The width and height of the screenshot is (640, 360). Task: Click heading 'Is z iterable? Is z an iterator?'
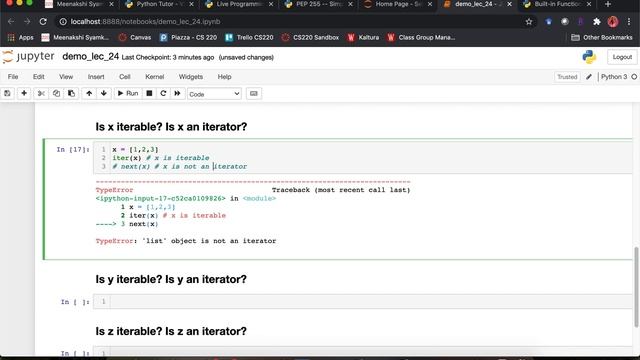pos(171,331)
